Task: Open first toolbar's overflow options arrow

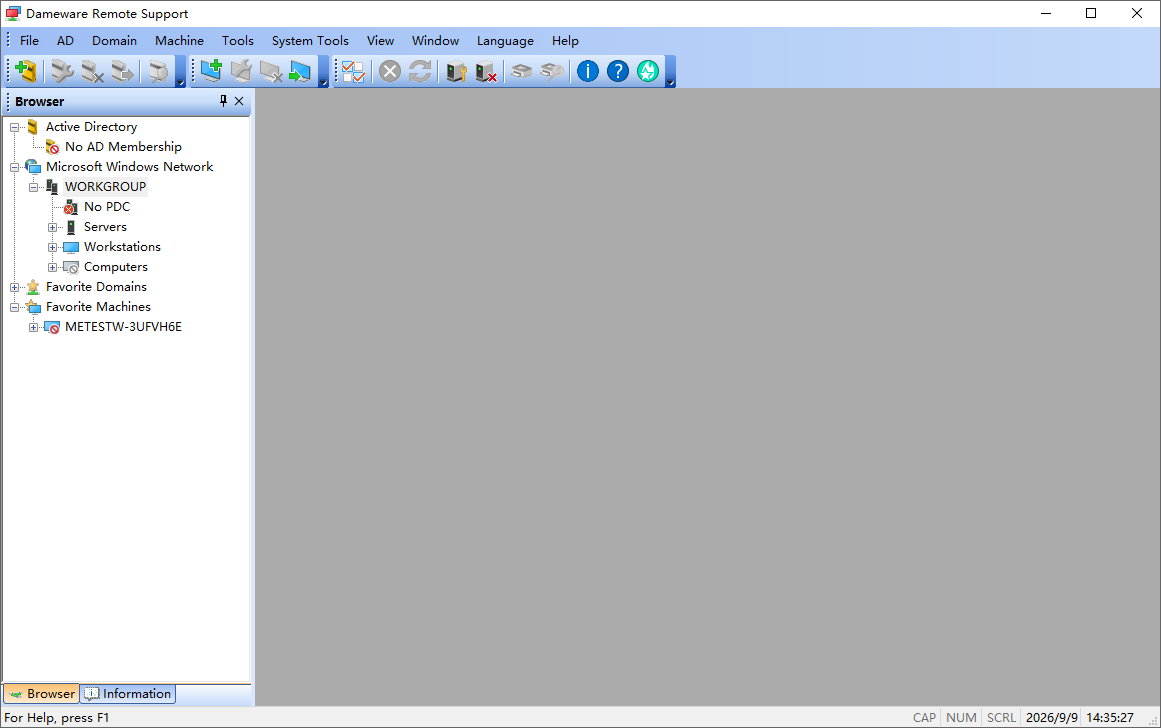Action: click(x=180, y=71)
